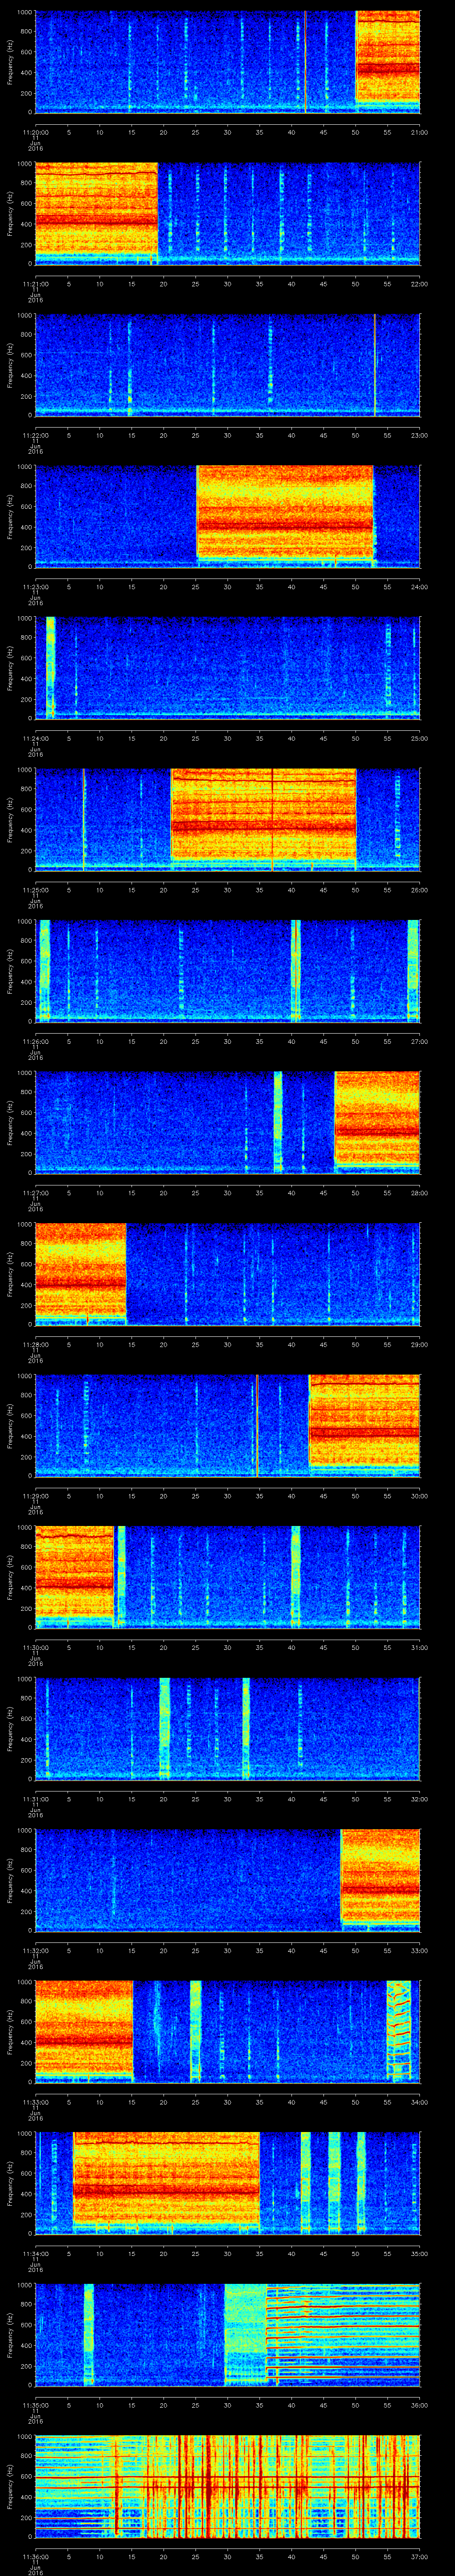Image resolution: width=455 pixels, height=2576 pixels.
Task: Click the 11:21:00 start time label
Action: click(x=35, y=284)
